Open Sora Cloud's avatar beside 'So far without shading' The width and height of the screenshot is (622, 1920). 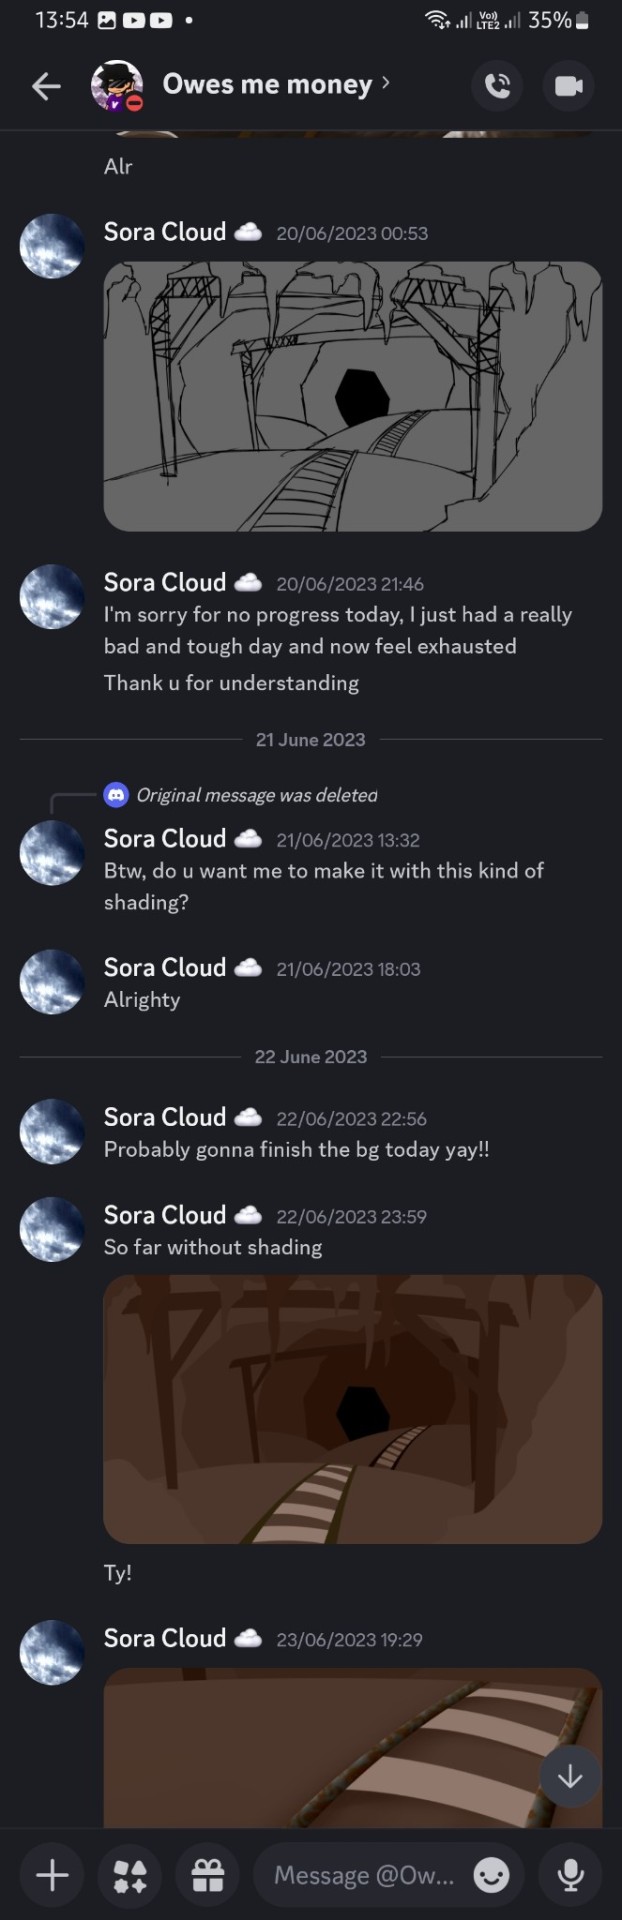pyautogui.click(x=52, y=1230)
